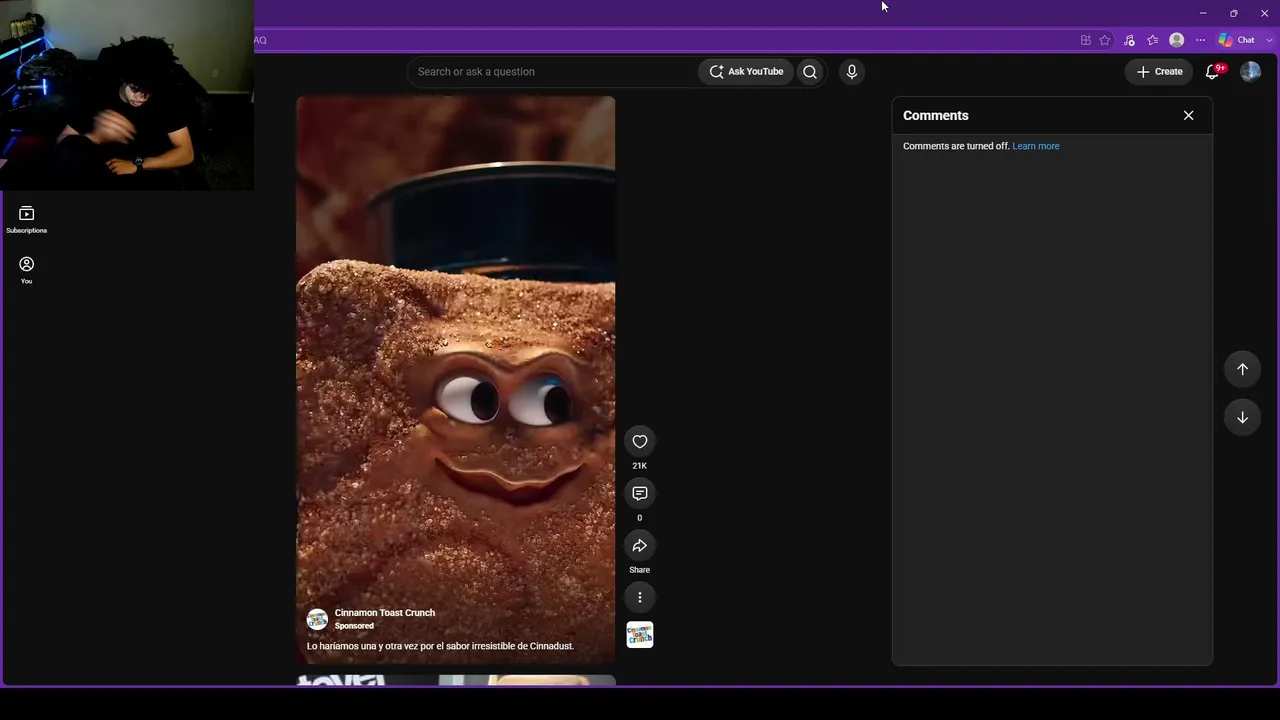Image resolution: width=1280 pixels, height=720 pixels.
Task: Open the browser three-dot settings menu
Action: click(x=1201, y=40)
